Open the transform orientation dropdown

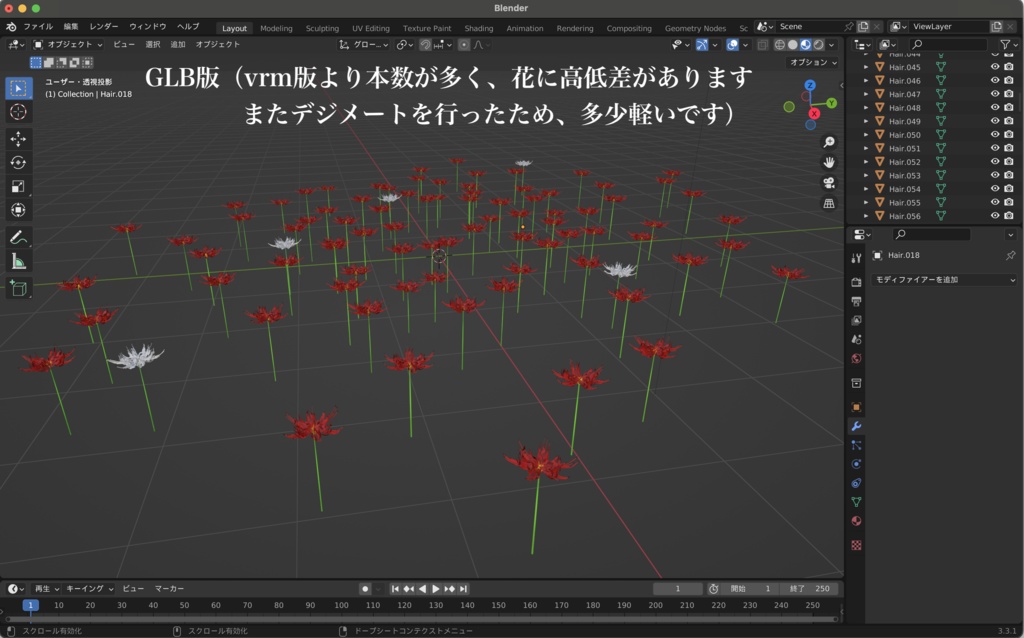click(x=364, y=44)
